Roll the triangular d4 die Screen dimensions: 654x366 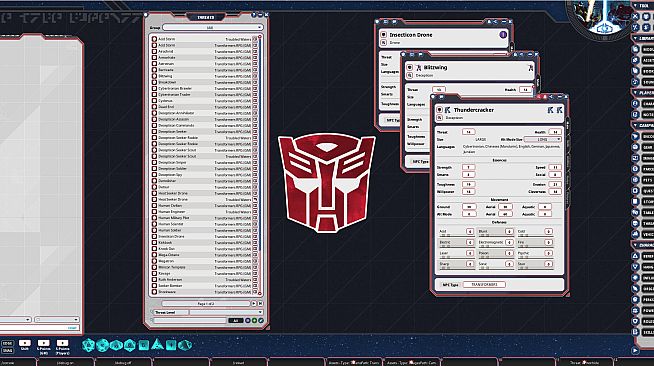tap(157, 344)
